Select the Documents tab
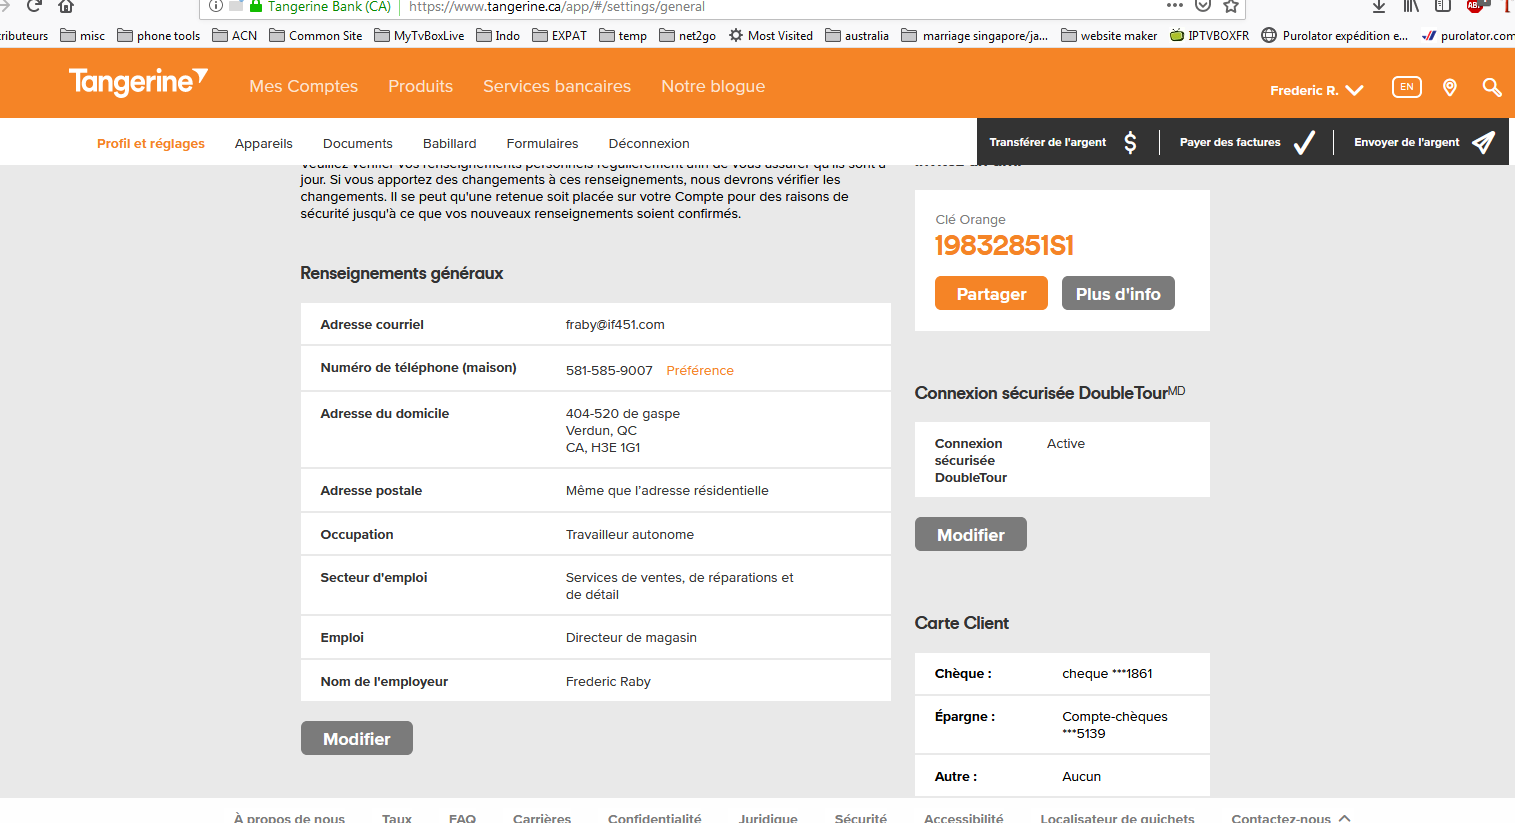The image size is (1515, 823). [358, 143]
